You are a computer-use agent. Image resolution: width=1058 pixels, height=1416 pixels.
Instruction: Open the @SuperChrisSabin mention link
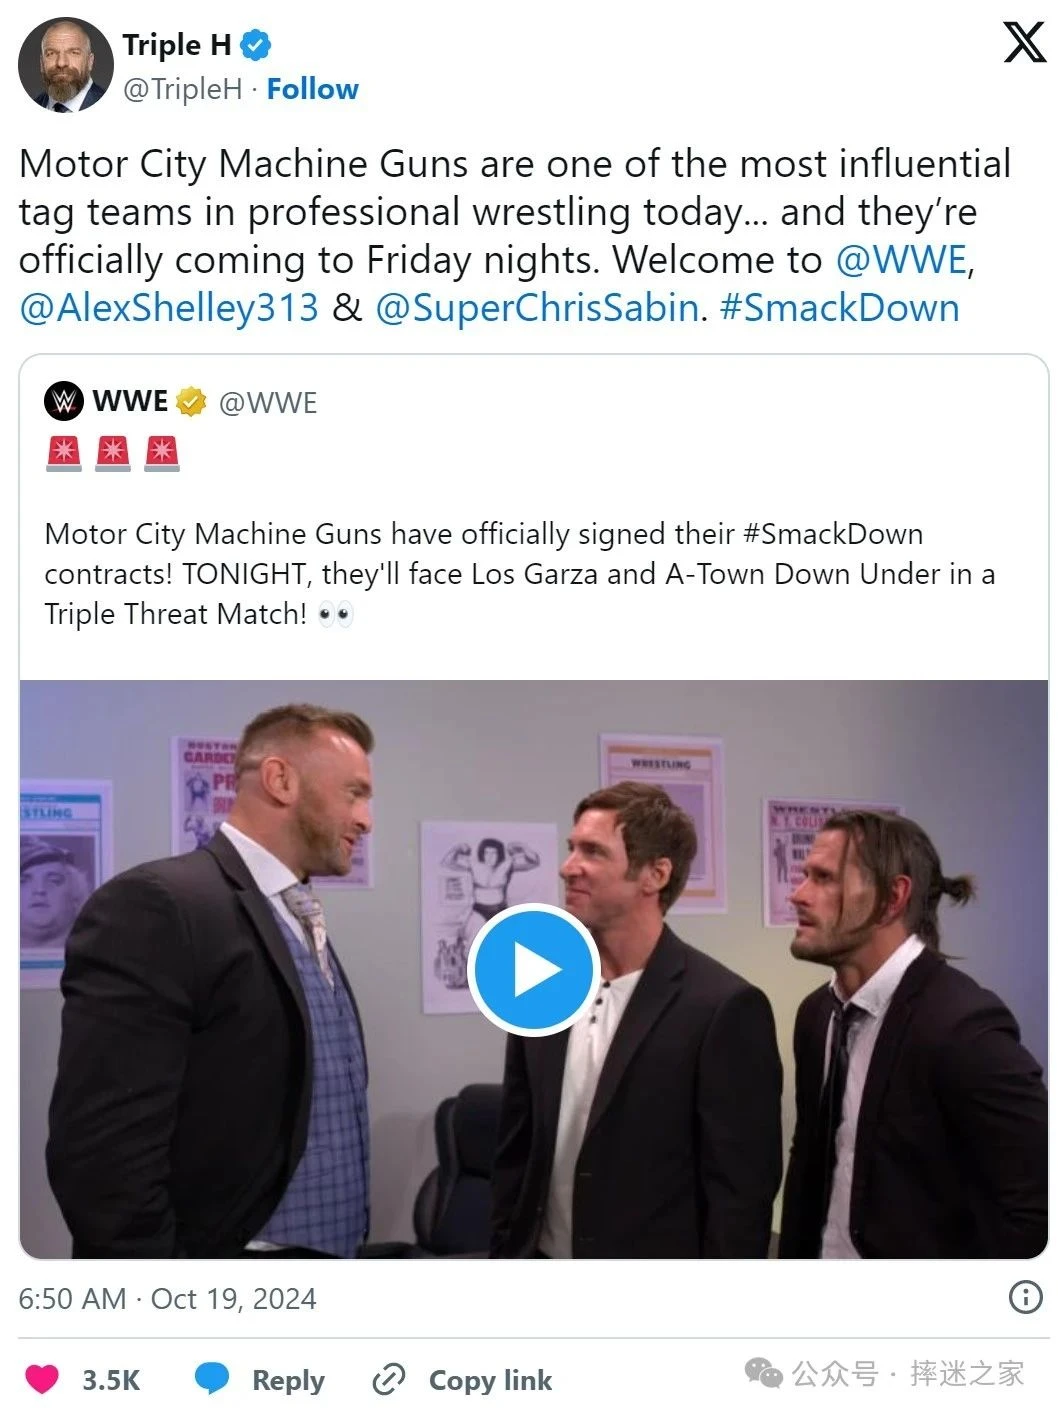click(x=537, y=308)
